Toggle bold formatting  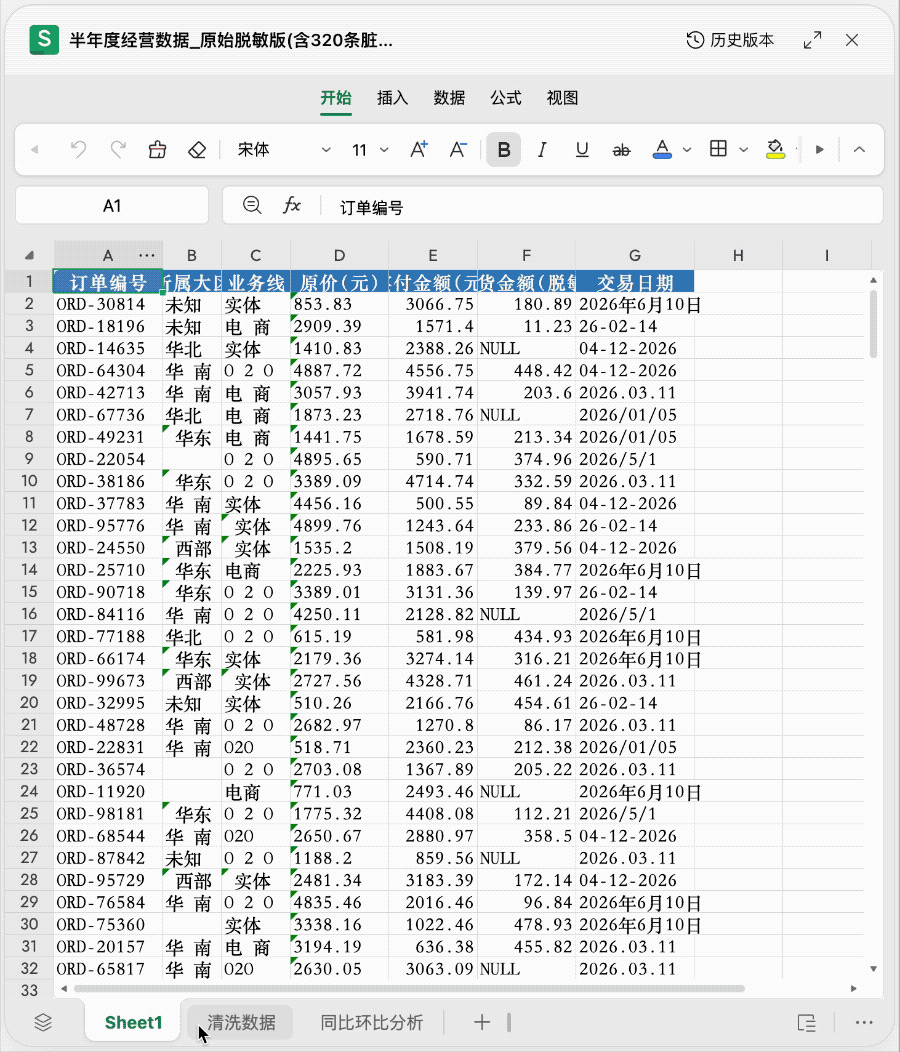504,150
